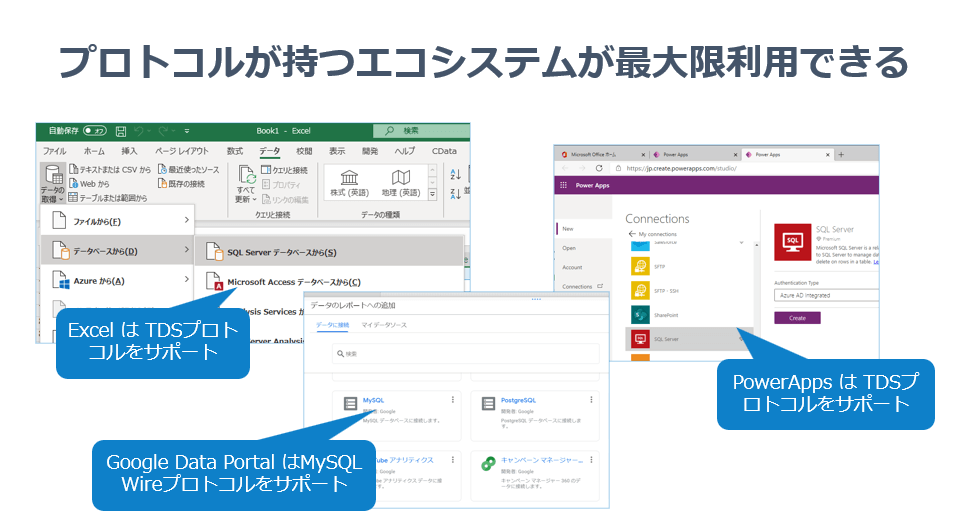The width and height of the screenshot is (970, 518).
Task: Choose SQL Server データベースから(S)
Action: pyautogui.click(x=330, y=252)
